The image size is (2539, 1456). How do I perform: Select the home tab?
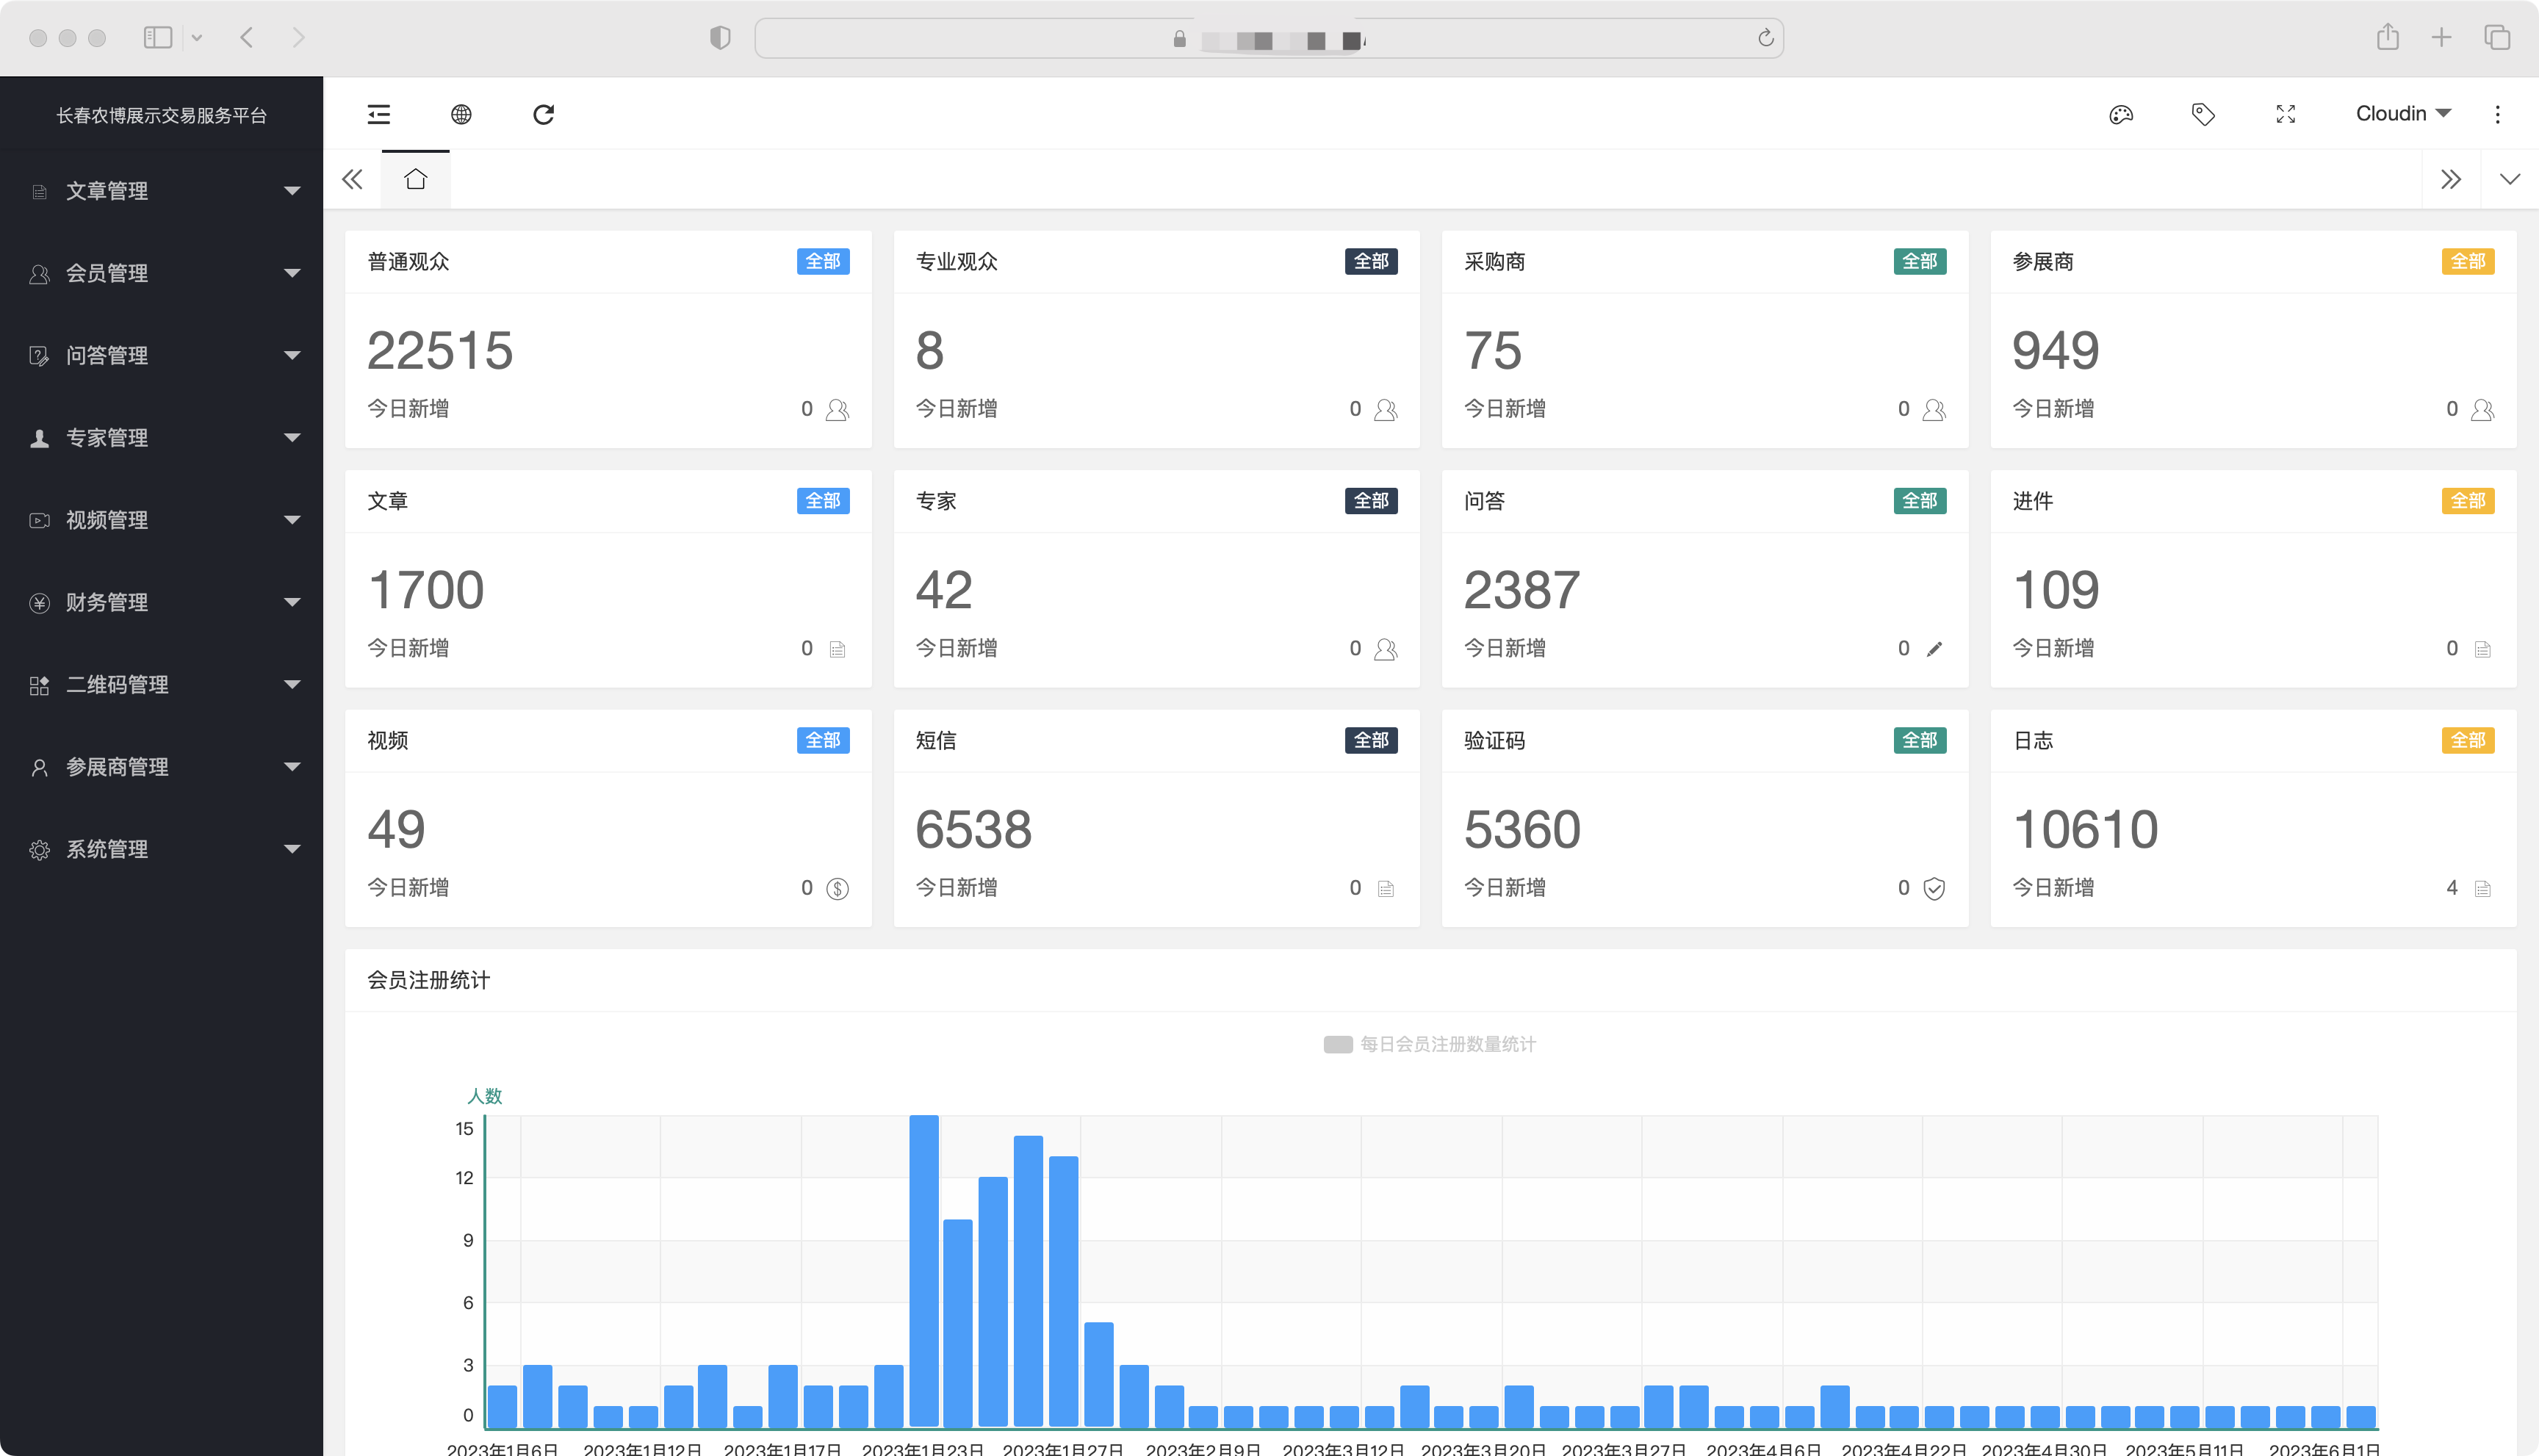(416, 180)
